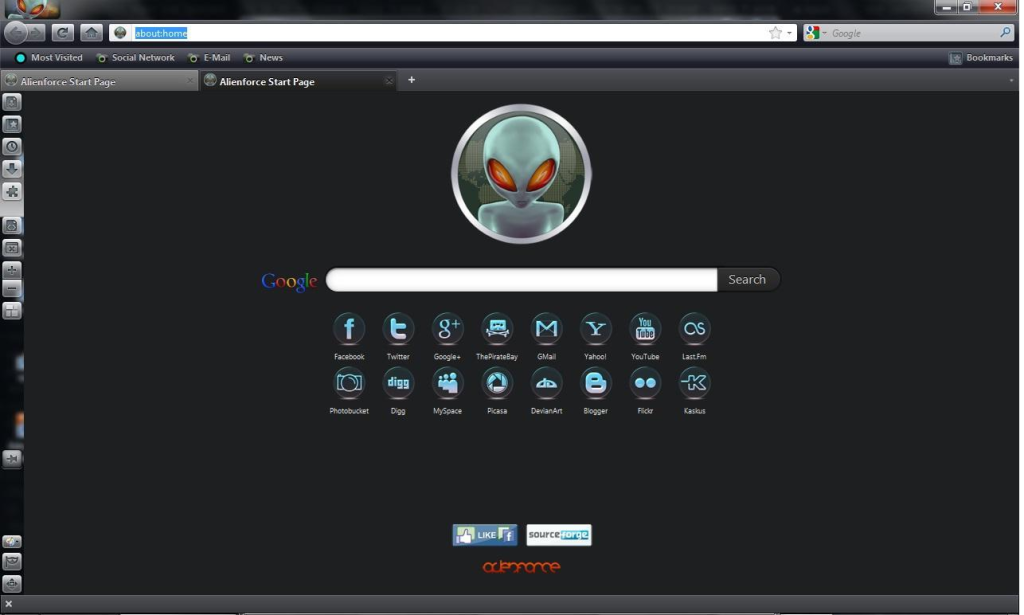
Task: Open the Bookmarks menu button
Action: point(981,58)
